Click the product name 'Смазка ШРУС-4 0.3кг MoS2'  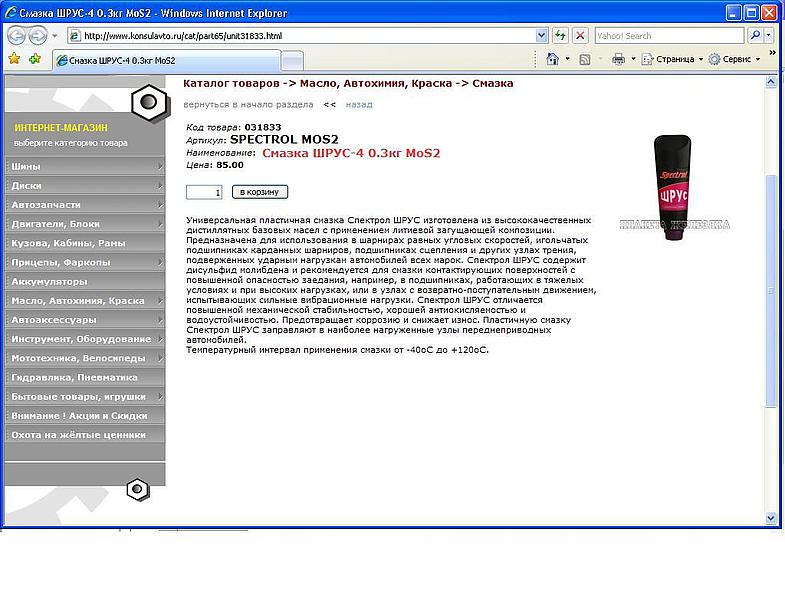click(351, 153)
